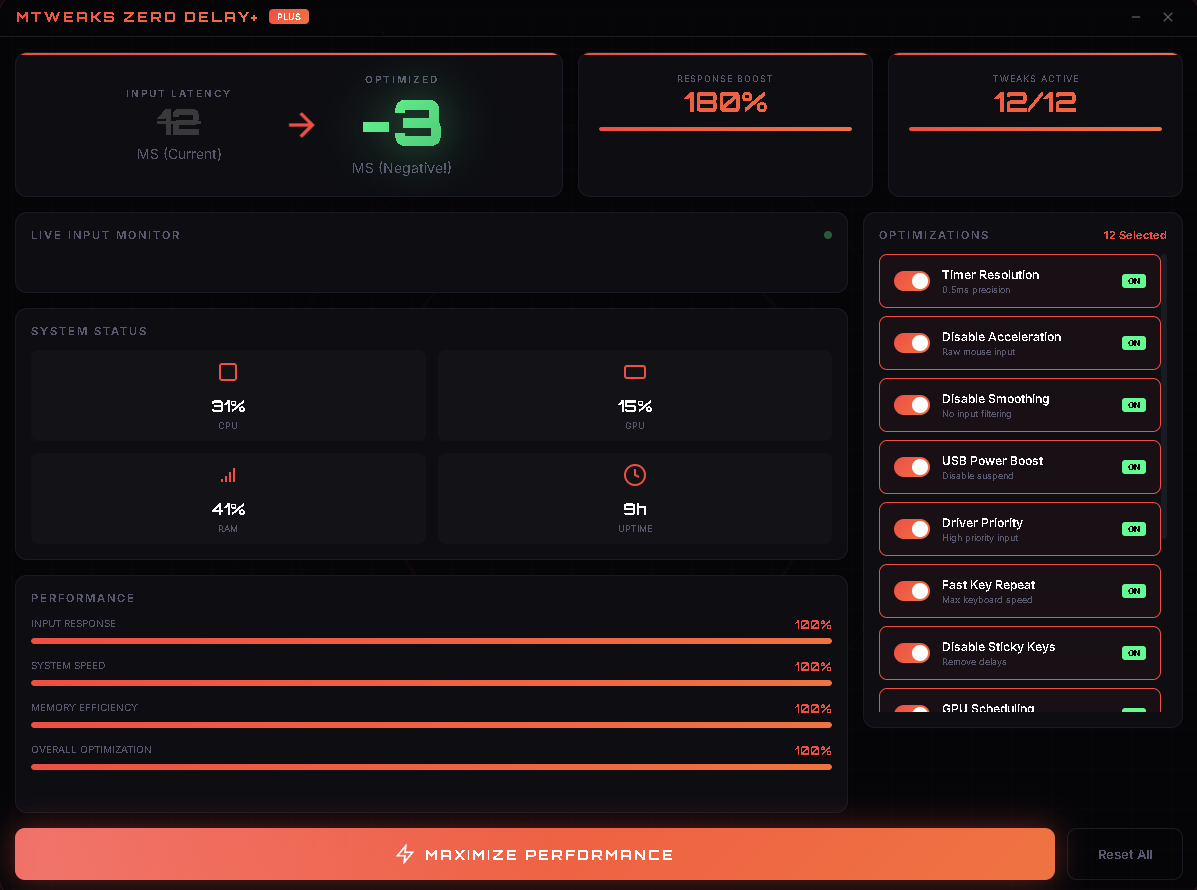1197x890 pixels.
Task: Disable the Disable Acceleration switch
Action: (x=911, y=343)
